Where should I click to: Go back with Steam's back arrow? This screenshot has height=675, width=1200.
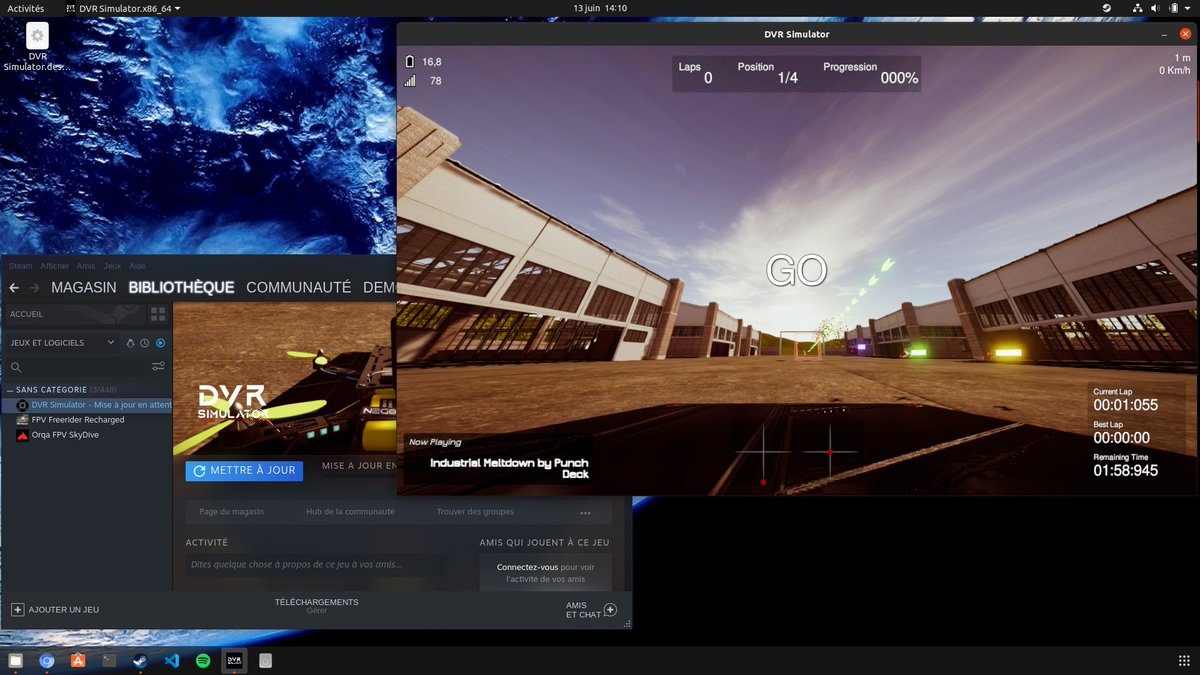(x=14, y=287)
